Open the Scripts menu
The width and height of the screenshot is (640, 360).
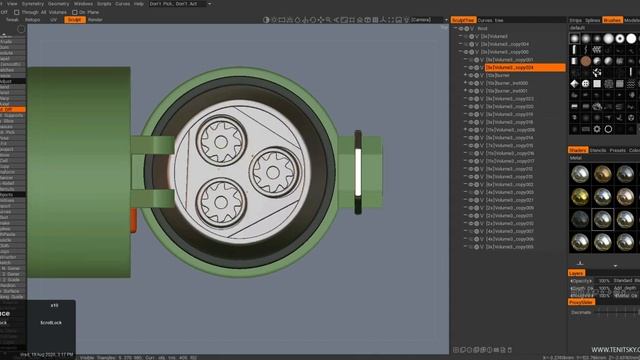(x=104, y=4)
